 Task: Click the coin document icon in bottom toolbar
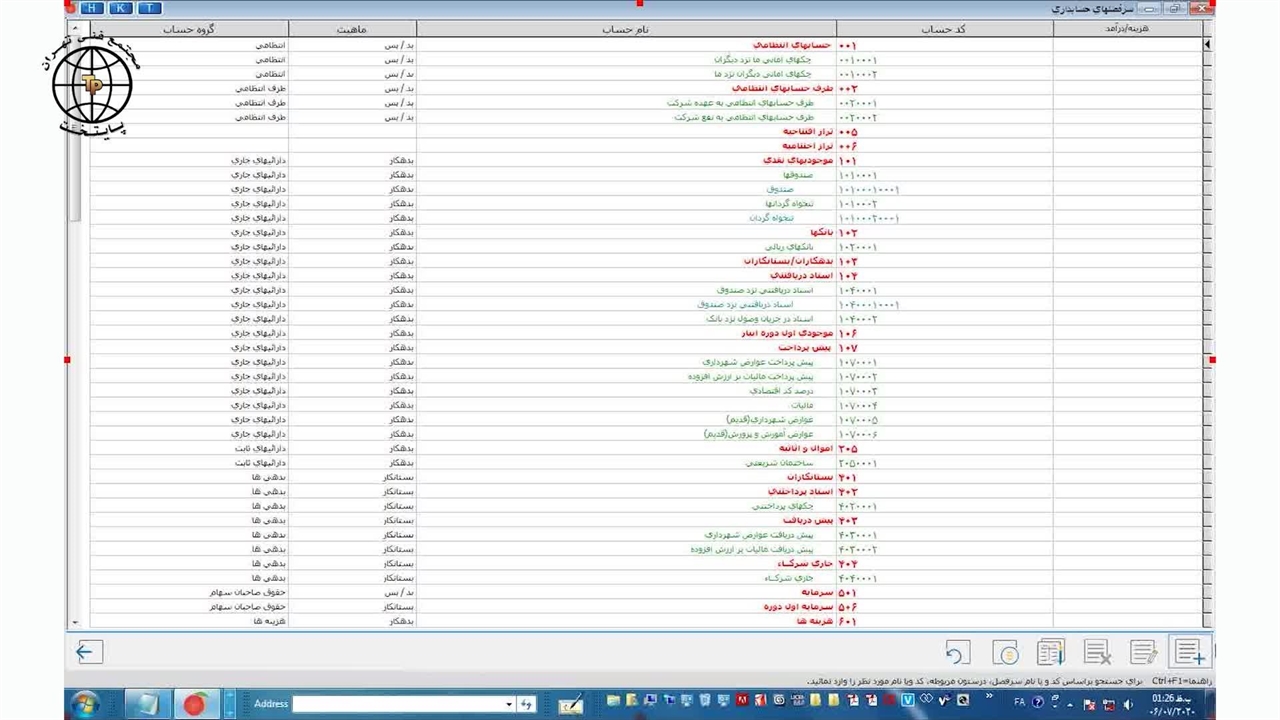(1005, 653)
